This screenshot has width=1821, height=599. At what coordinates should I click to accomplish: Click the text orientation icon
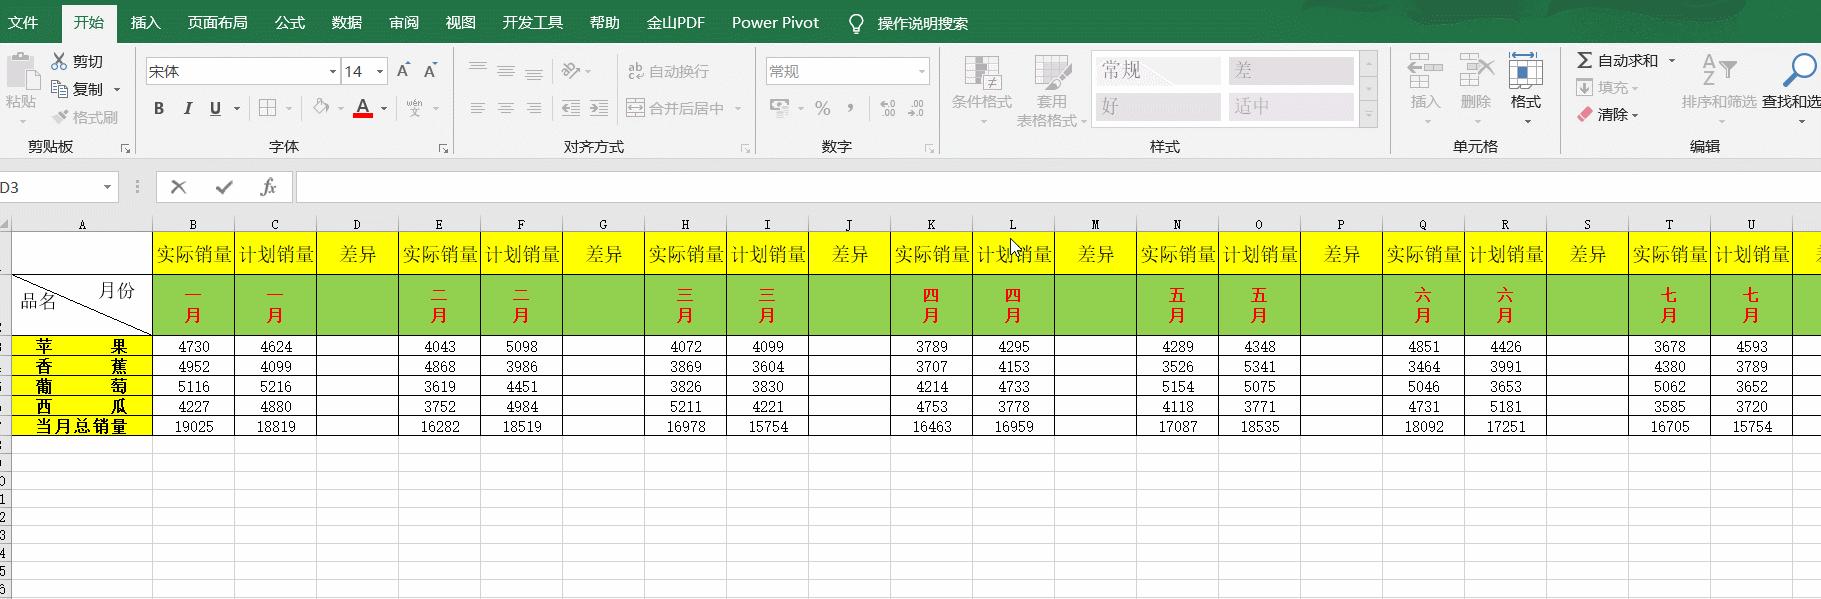point(571,70)
